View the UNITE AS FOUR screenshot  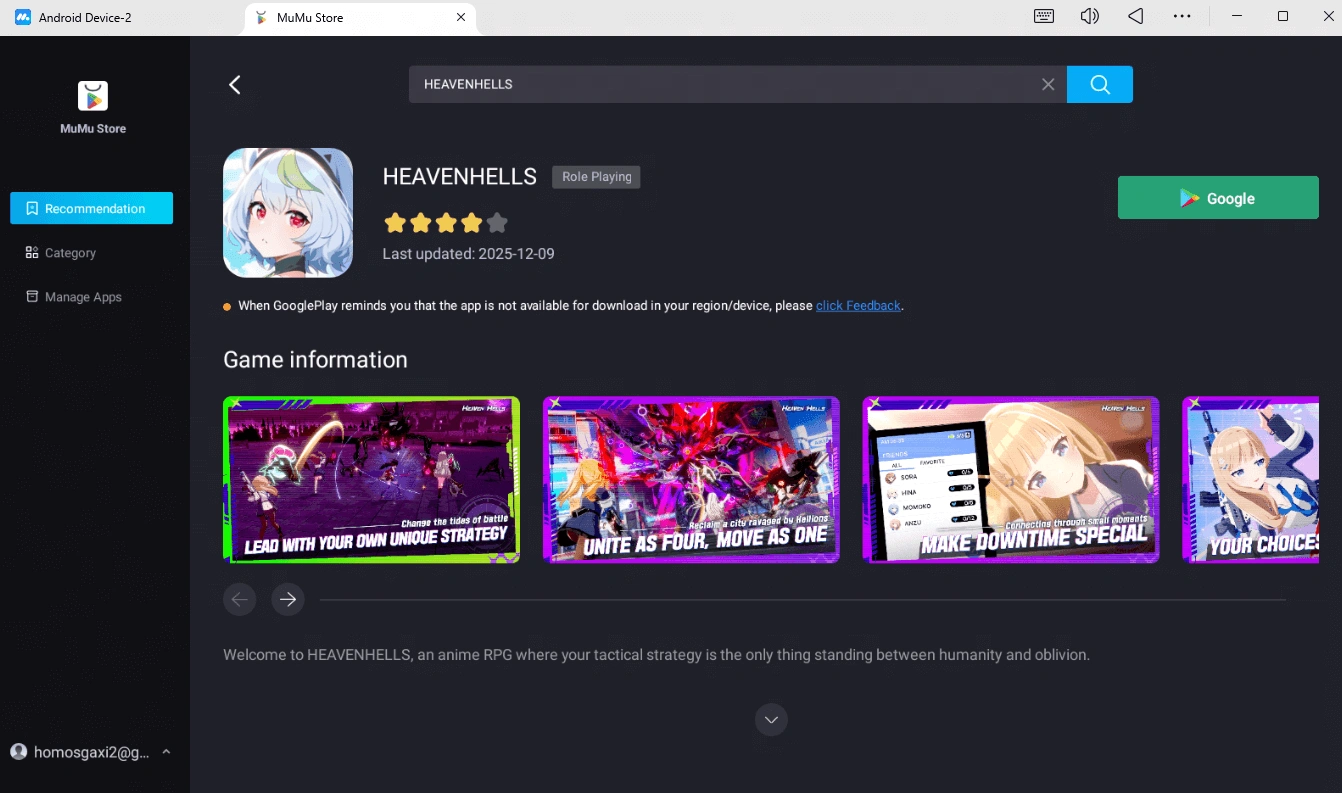click(x=691, y=479)
